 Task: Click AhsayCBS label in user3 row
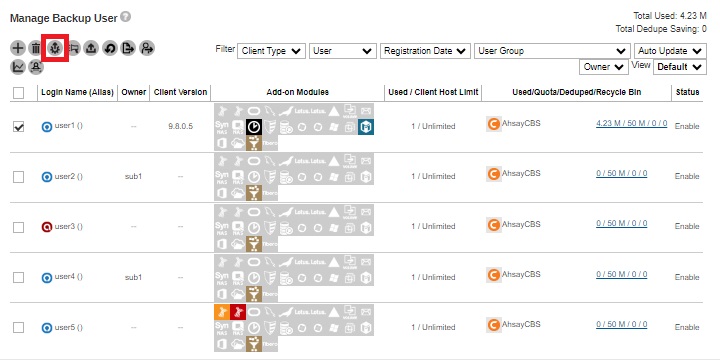point(521,224)
